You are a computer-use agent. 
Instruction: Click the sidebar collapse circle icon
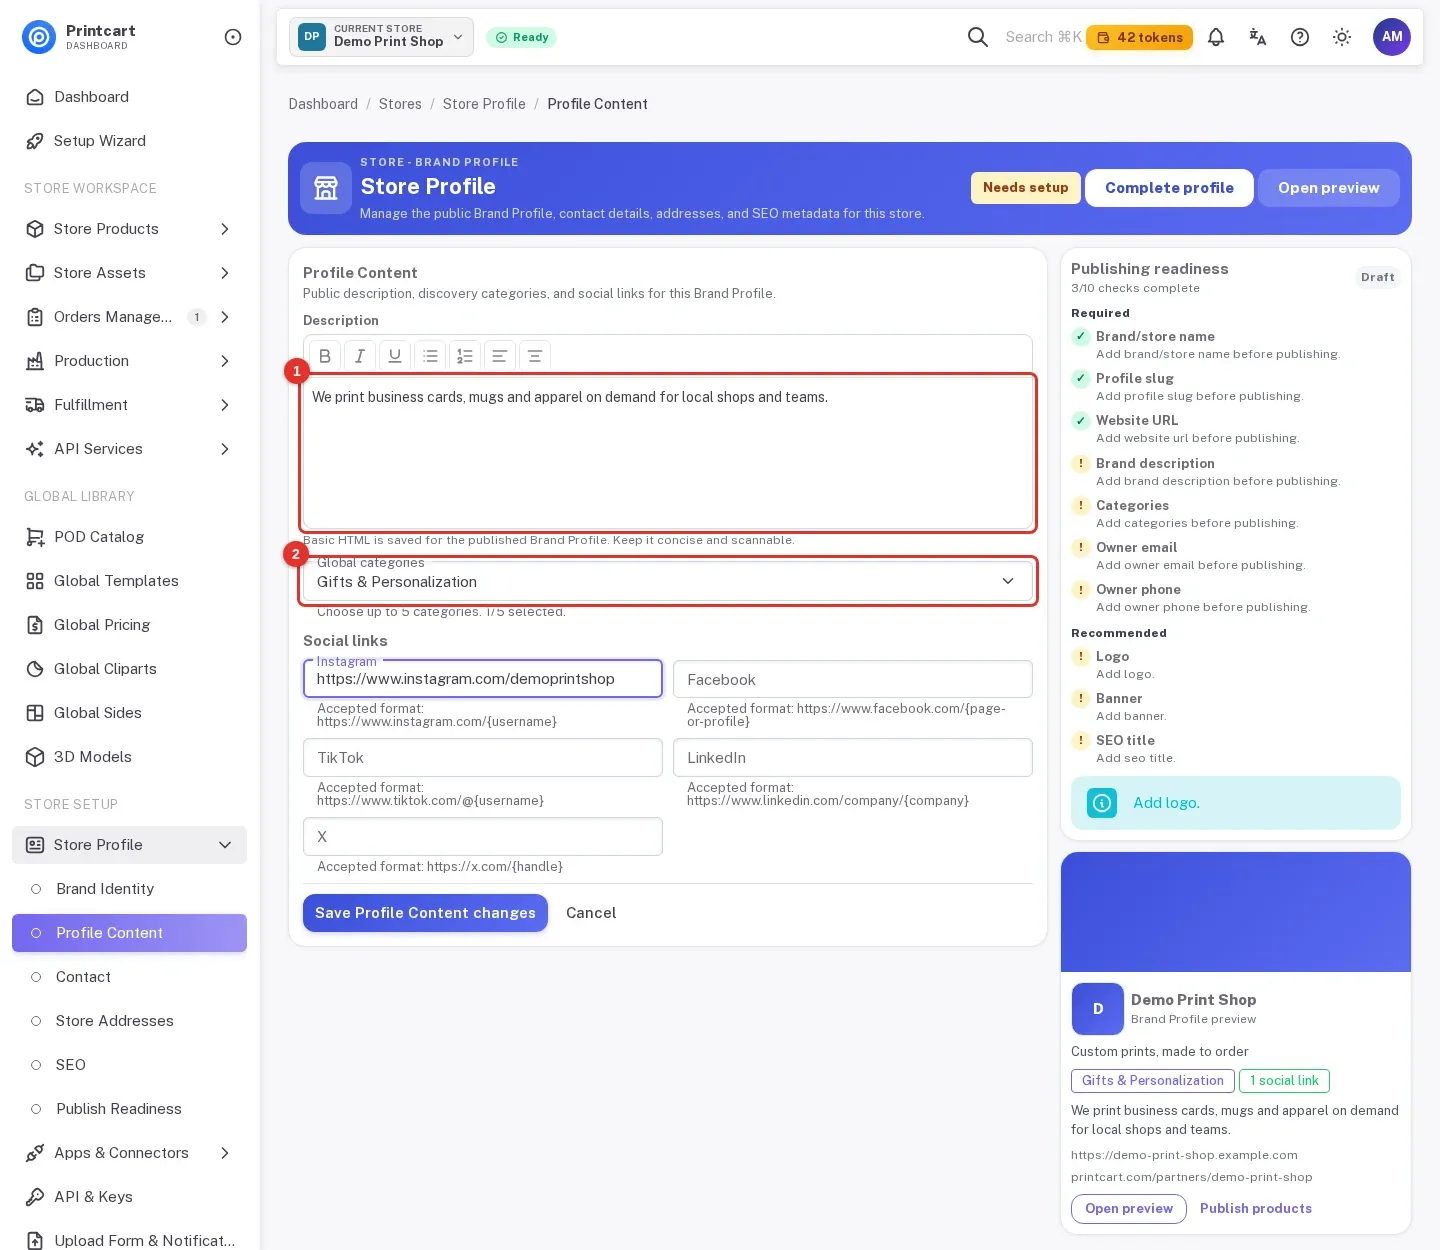click(233, 37)
